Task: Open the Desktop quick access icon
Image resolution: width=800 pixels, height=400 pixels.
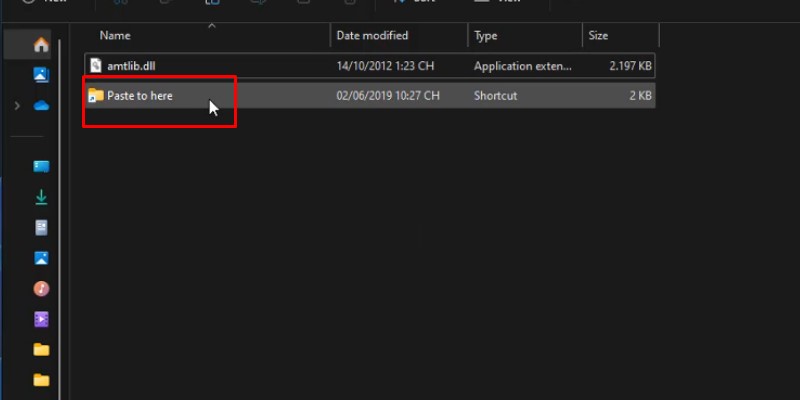Action: pos(41,167)
